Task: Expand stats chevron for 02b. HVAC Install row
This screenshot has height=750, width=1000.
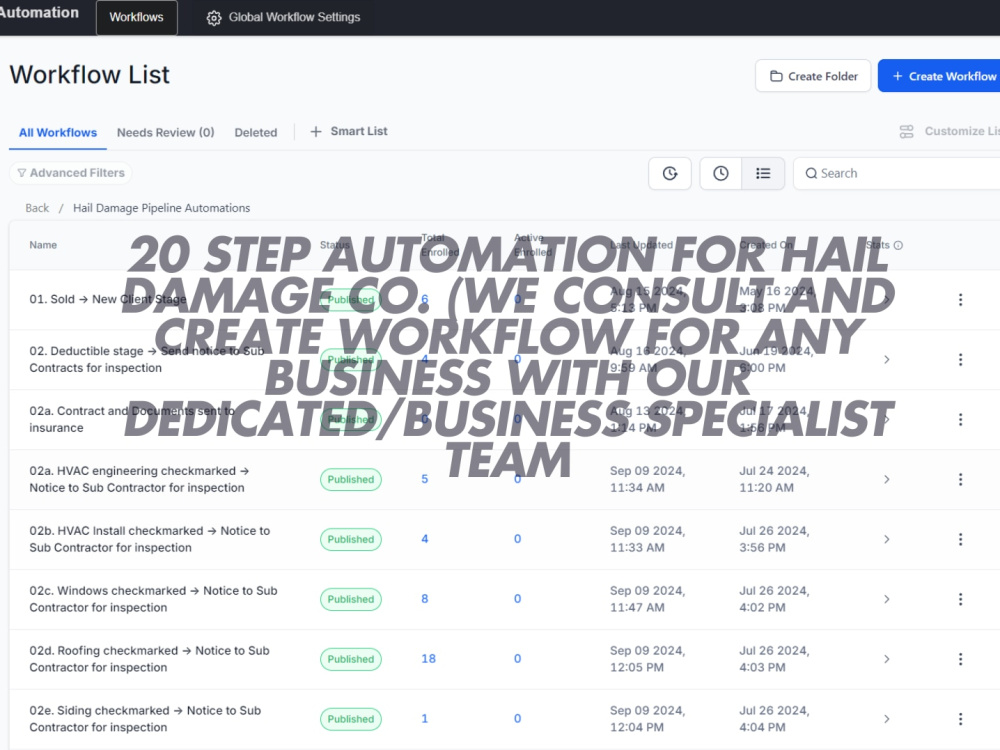Action: 886,540
